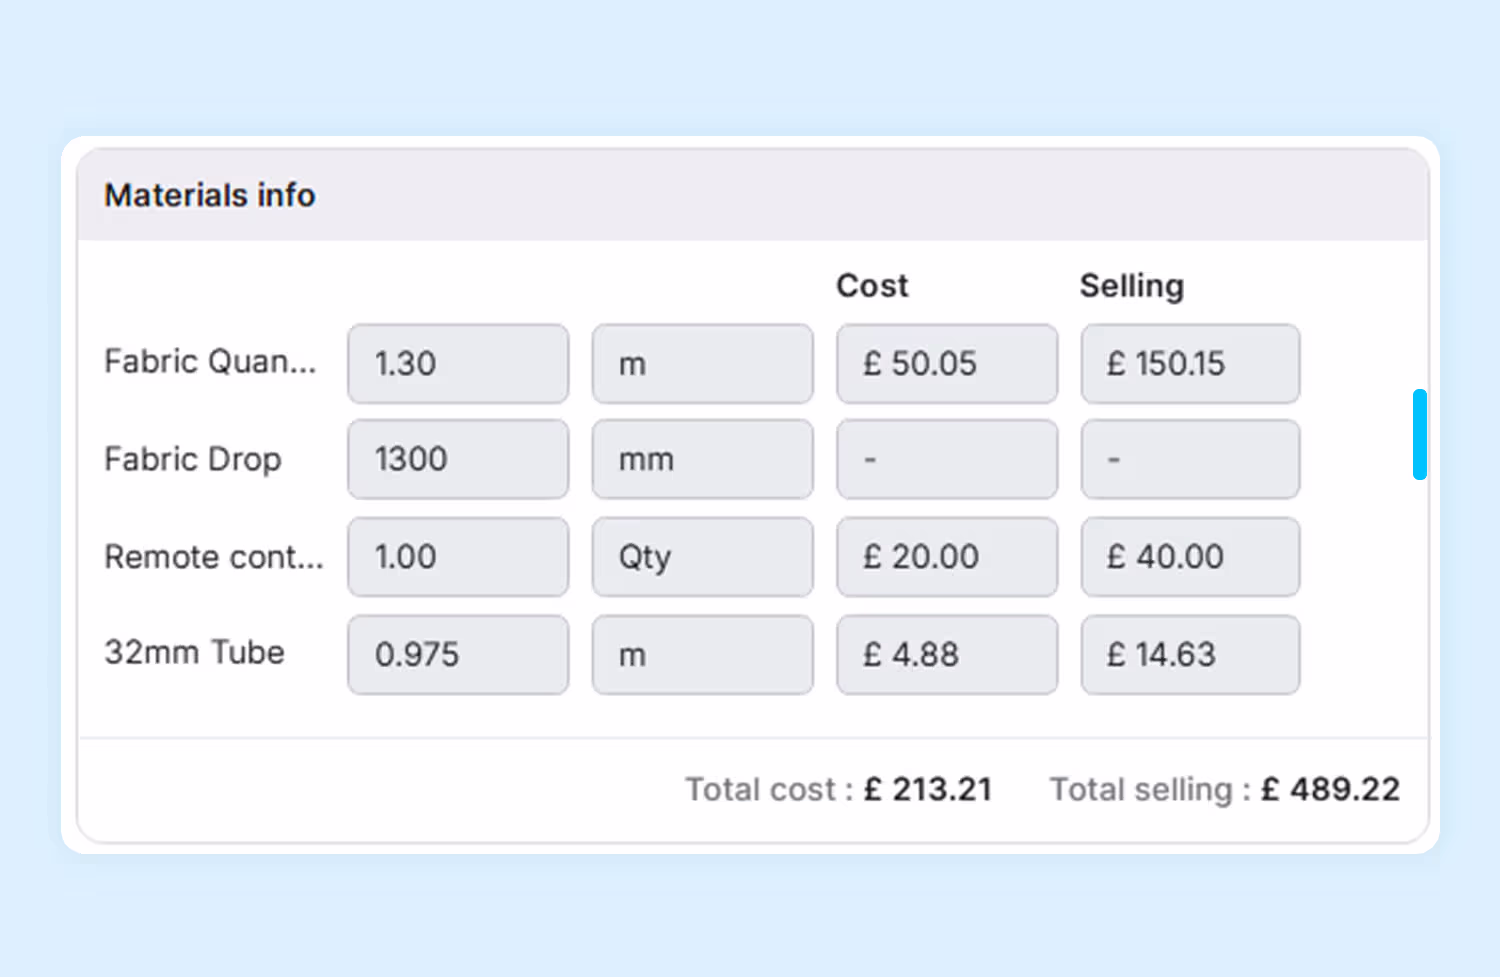Click the 'Materials info' panel heading

(210, 195)
